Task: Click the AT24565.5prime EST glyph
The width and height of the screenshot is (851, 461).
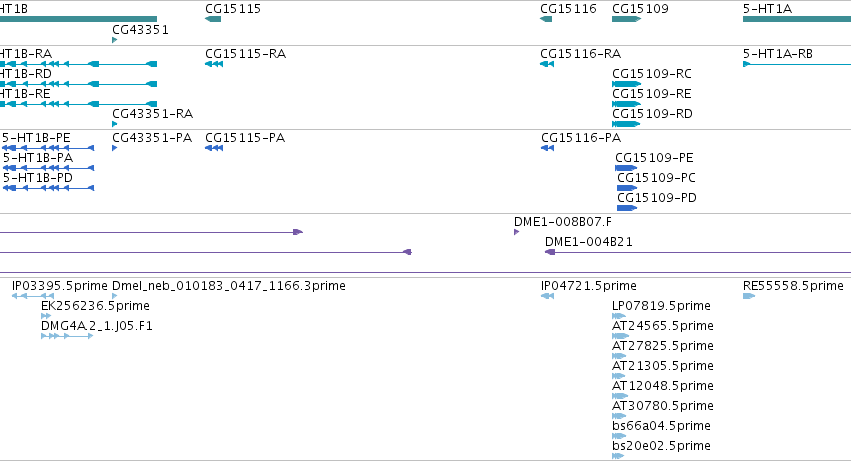Action: [620, 337]
